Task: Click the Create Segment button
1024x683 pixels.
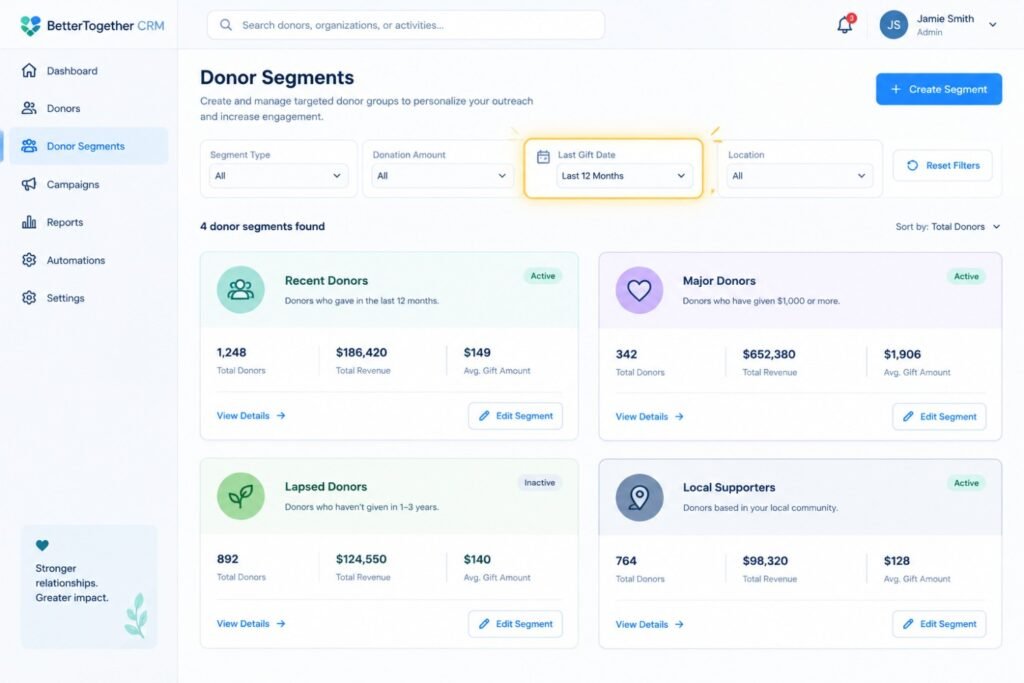Action: pyautogui.click(x=938, y=89)
